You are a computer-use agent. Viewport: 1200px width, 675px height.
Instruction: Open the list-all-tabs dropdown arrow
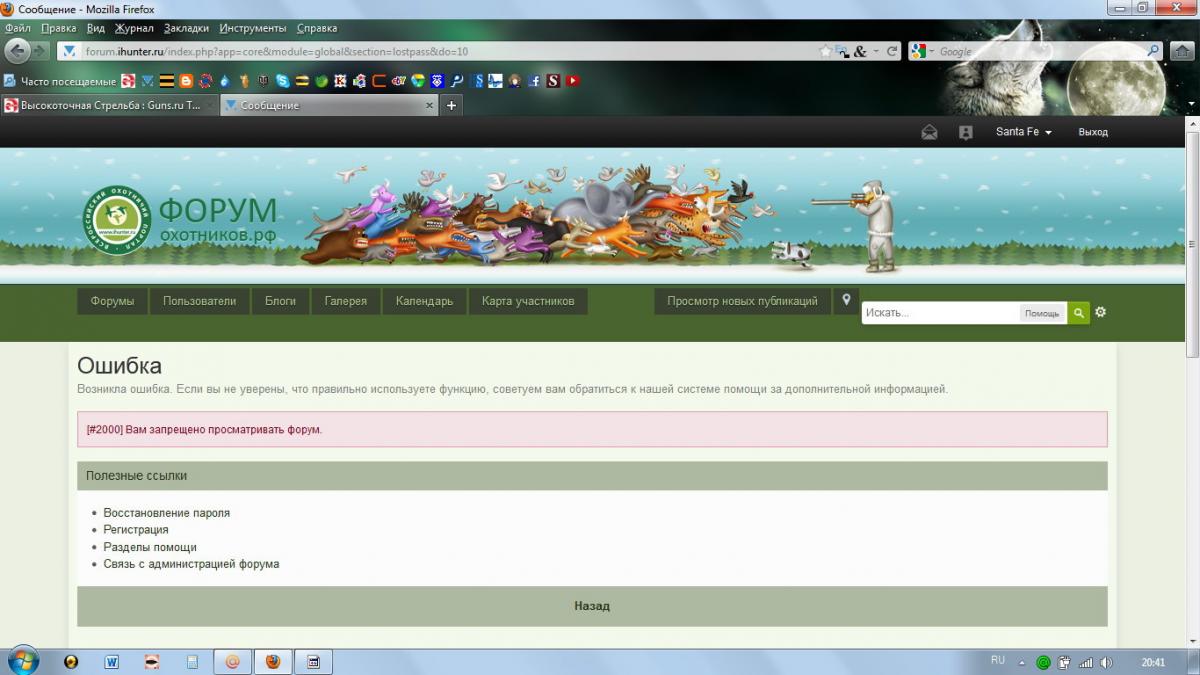click(1190, 105)
